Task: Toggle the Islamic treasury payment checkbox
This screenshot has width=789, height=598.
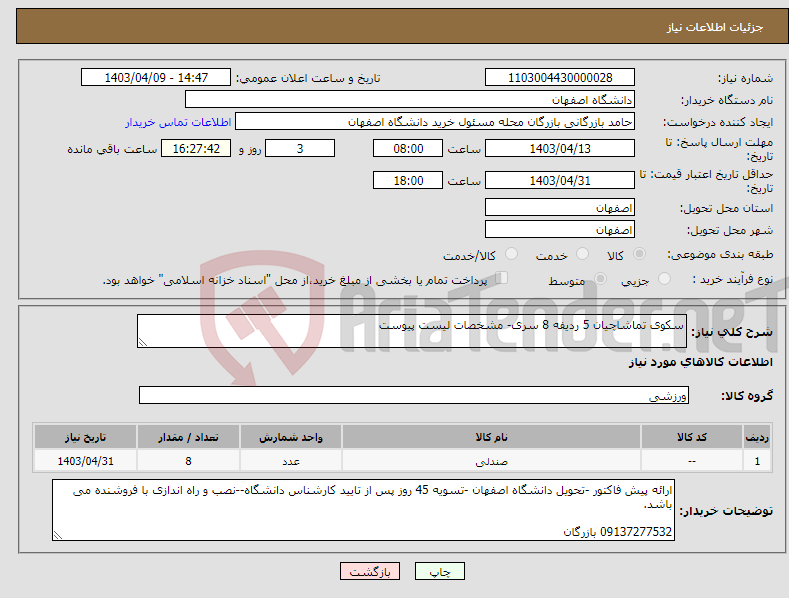Action: click(502, 277)
